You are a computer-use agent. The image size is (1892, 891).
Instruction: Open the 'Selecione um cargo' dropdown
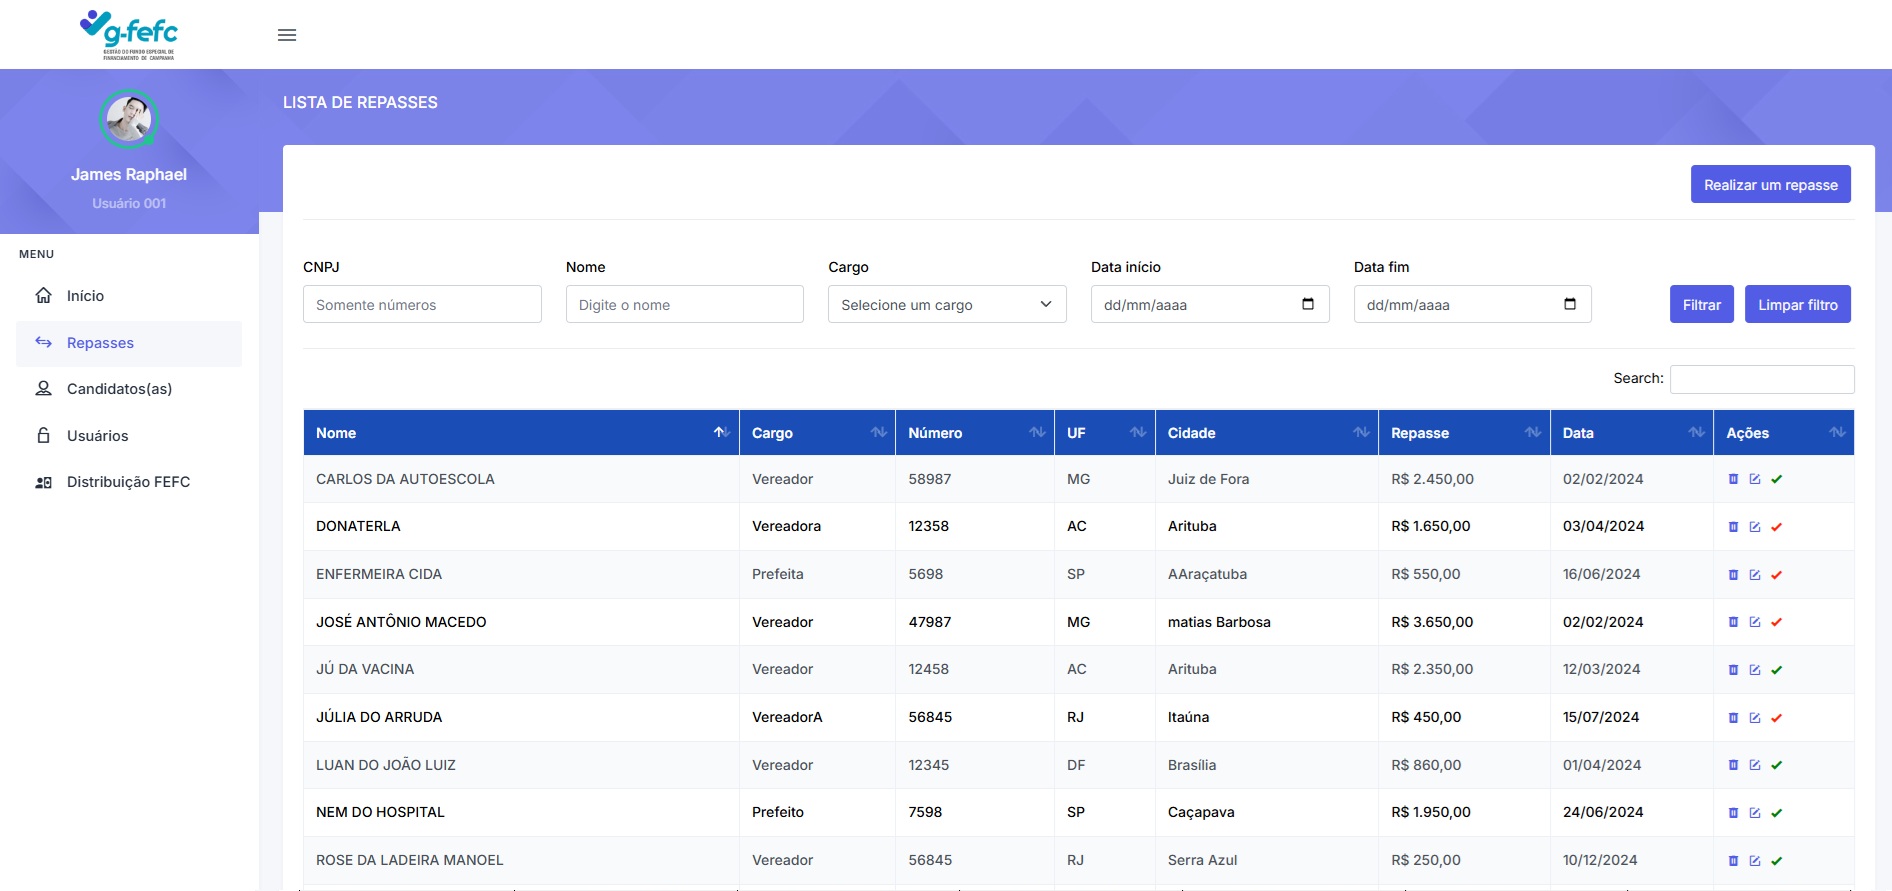pyautogui.click(x=946, y=305)
